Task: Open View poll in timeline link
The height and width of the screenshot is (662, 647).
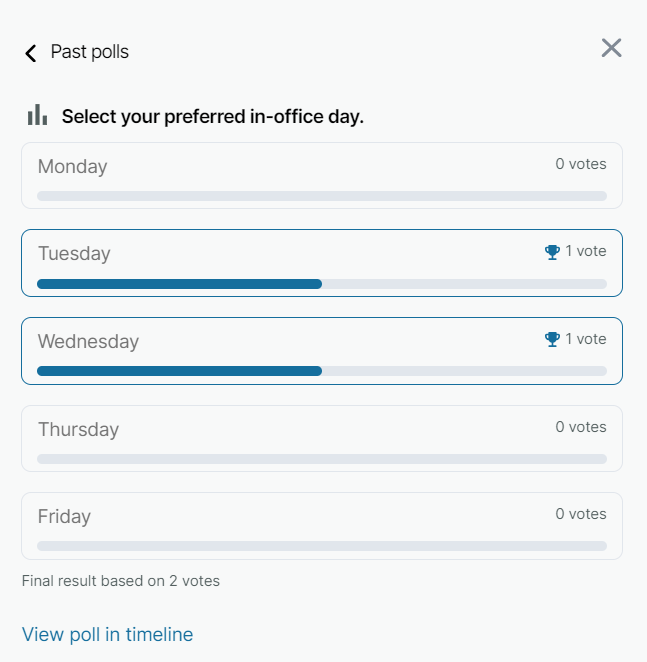Action: pos(107,634)
